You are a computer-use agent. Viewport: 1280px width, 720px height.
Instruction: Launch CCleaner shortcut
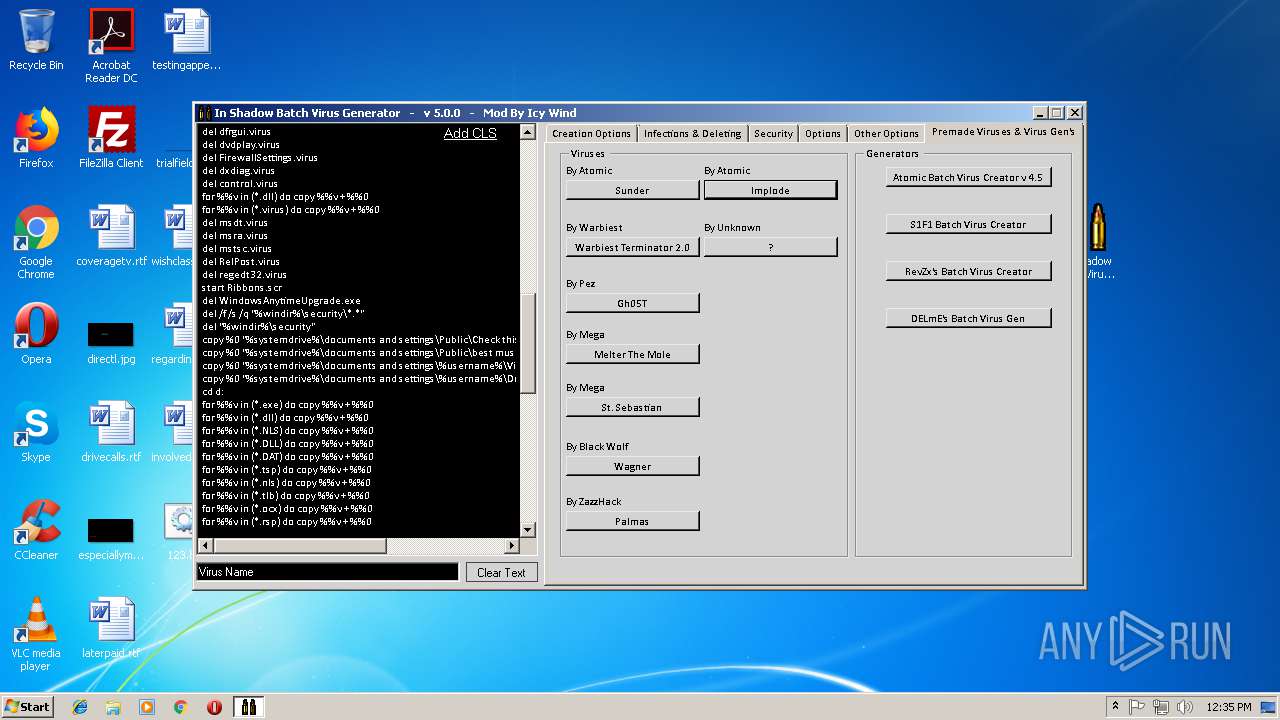pos(36,530)
